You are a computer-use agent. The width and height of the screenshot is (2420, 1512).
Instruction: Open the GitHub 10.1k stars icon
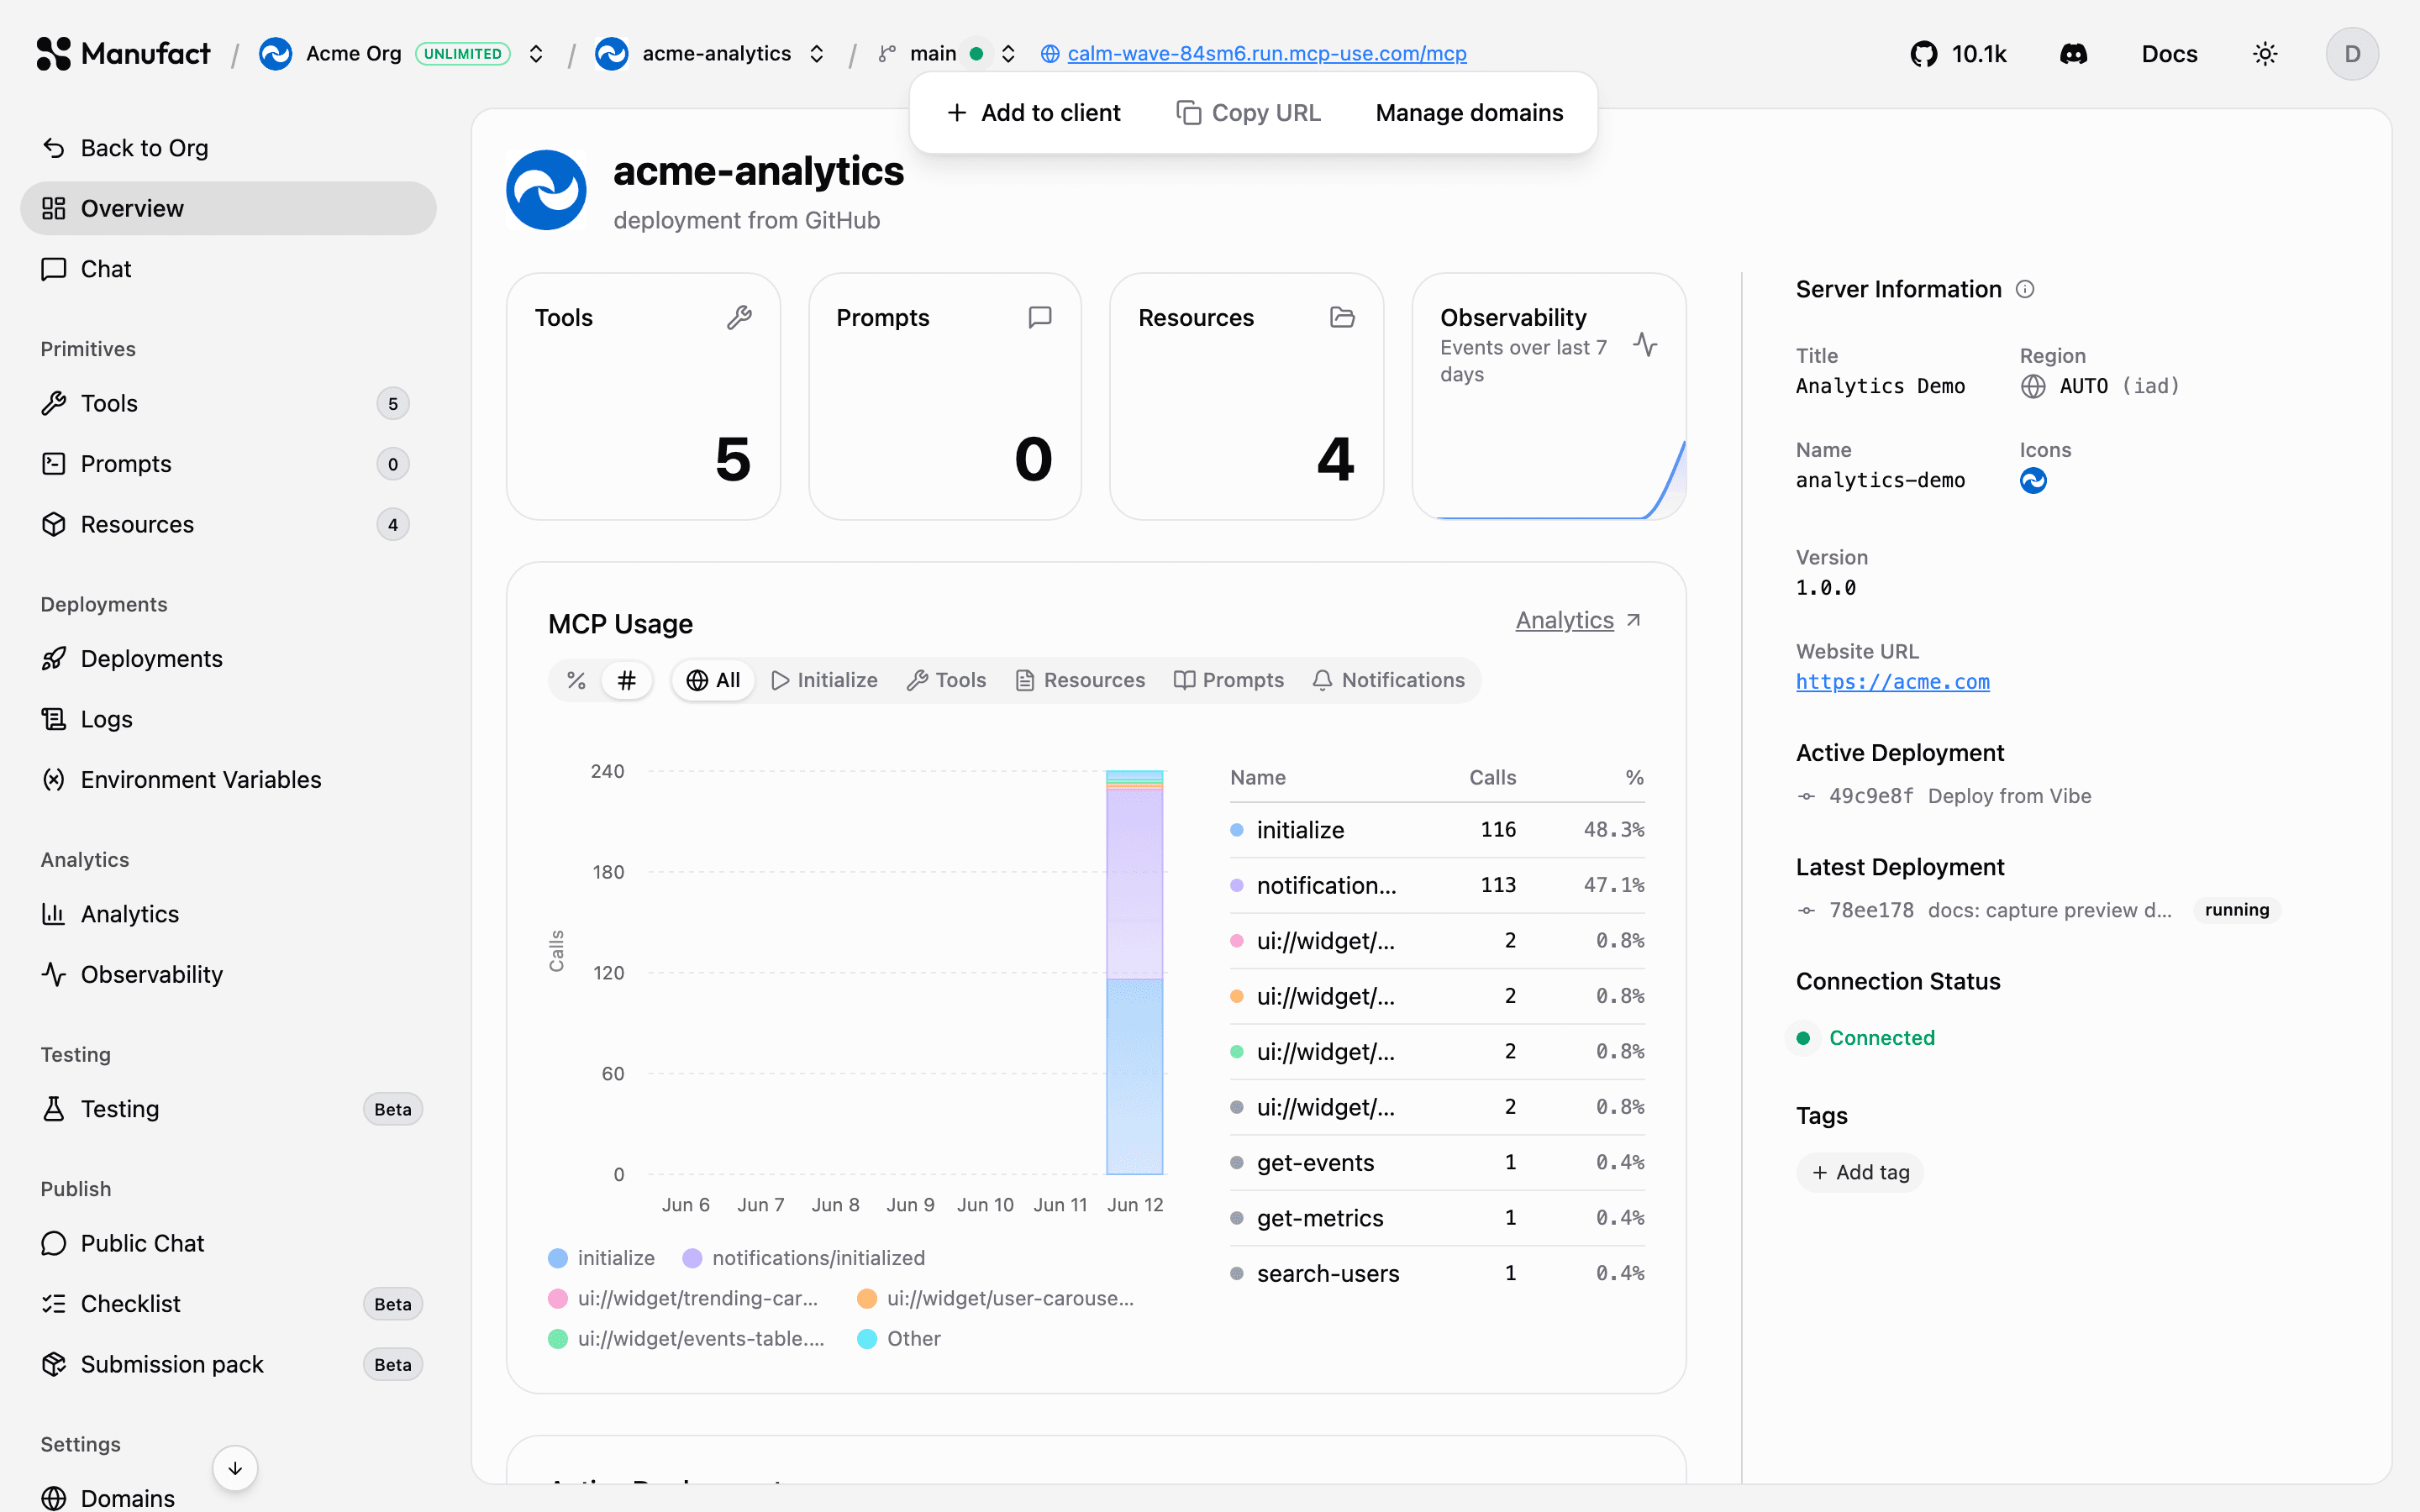tap(1924, 54)
